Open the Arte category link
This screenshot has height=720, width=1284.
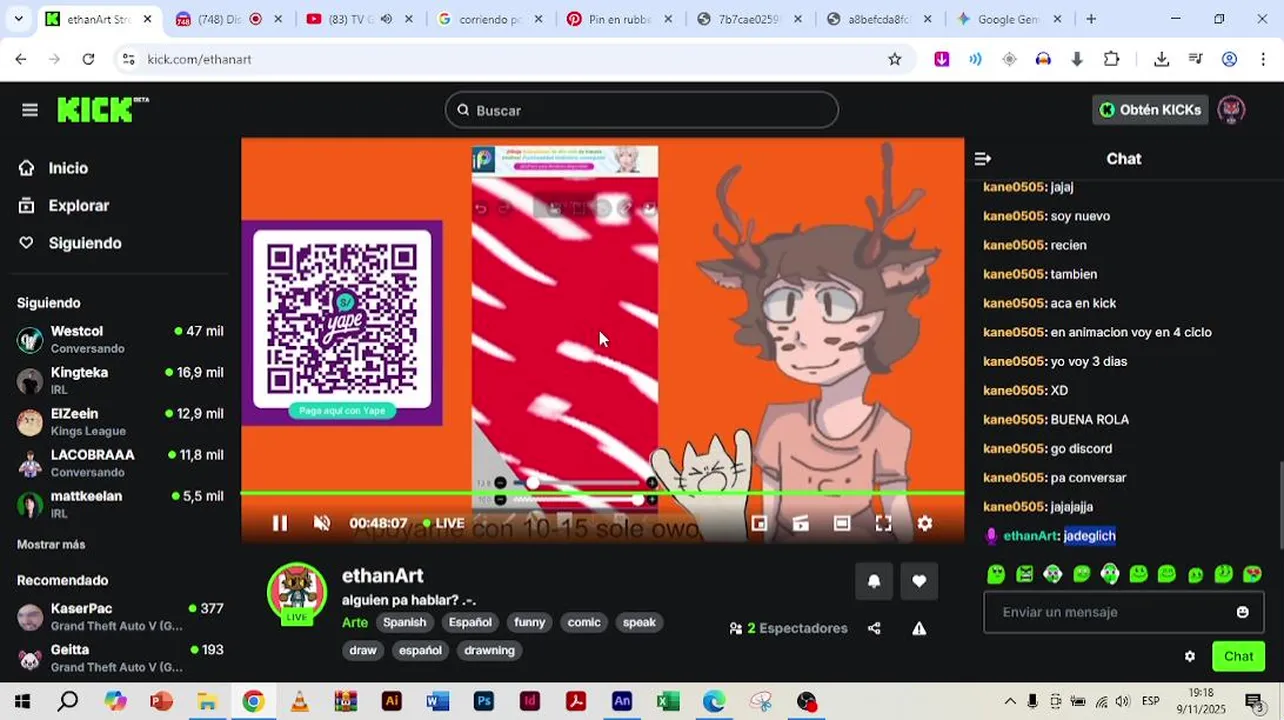pyautogui.click(x=355, y=622)
